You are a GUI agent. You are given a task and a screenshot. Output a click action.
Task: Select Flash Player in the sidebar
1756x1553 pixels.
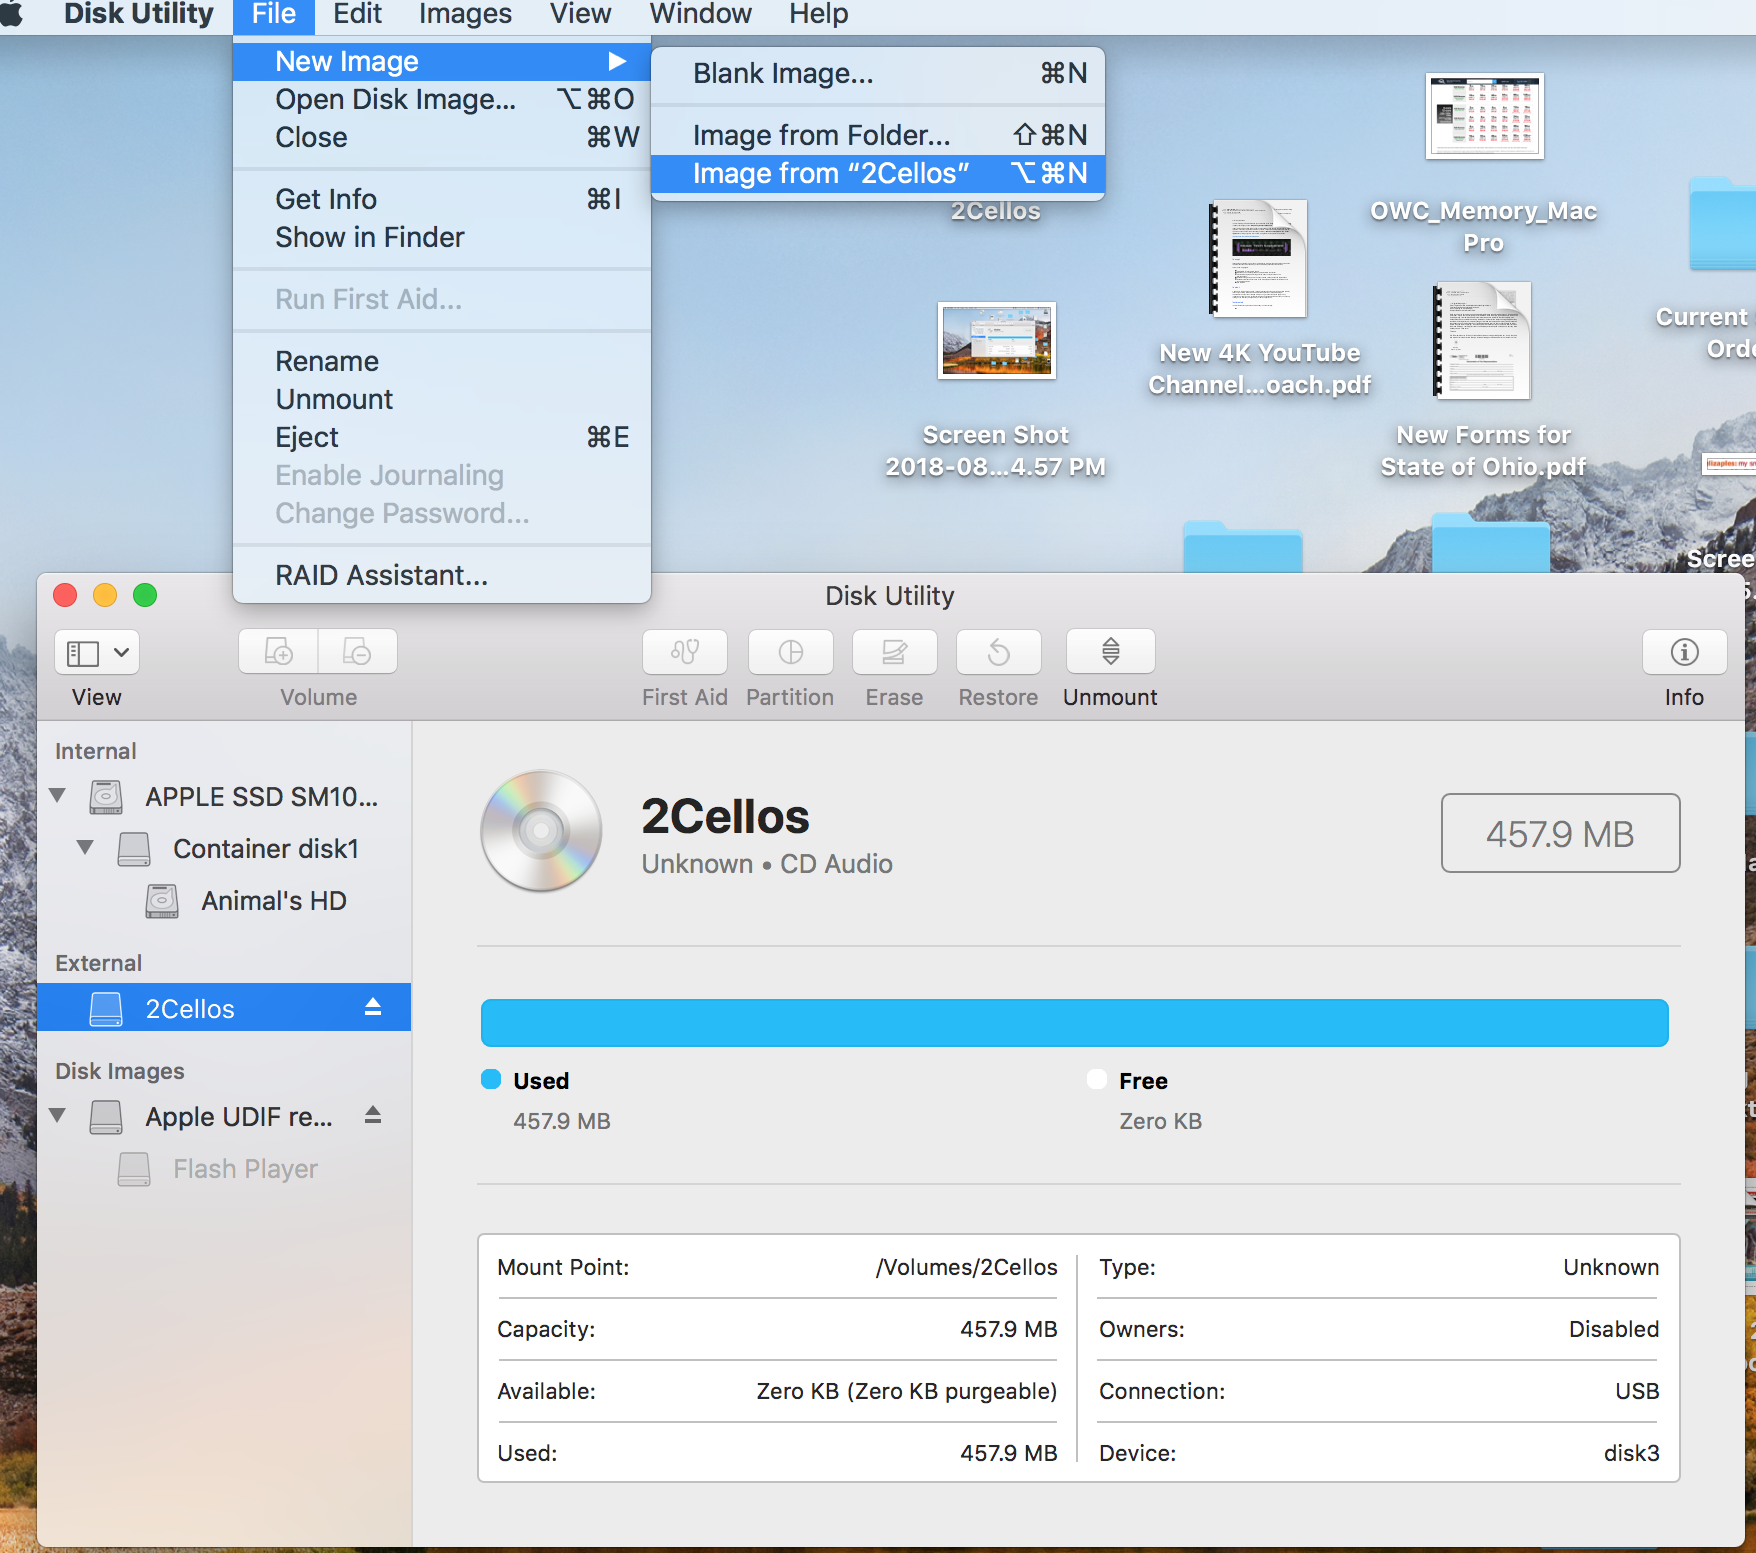coord(224,1169)
